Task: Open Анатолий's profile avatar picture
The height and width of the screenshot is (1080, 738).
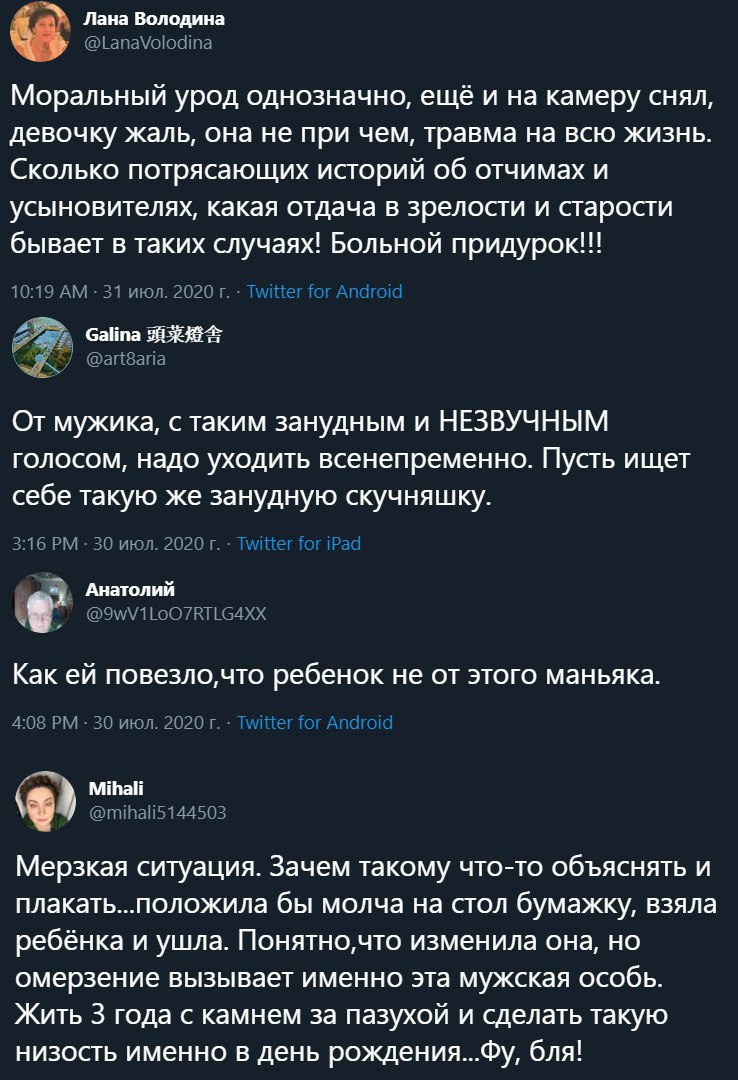Action: pos(43,603)
